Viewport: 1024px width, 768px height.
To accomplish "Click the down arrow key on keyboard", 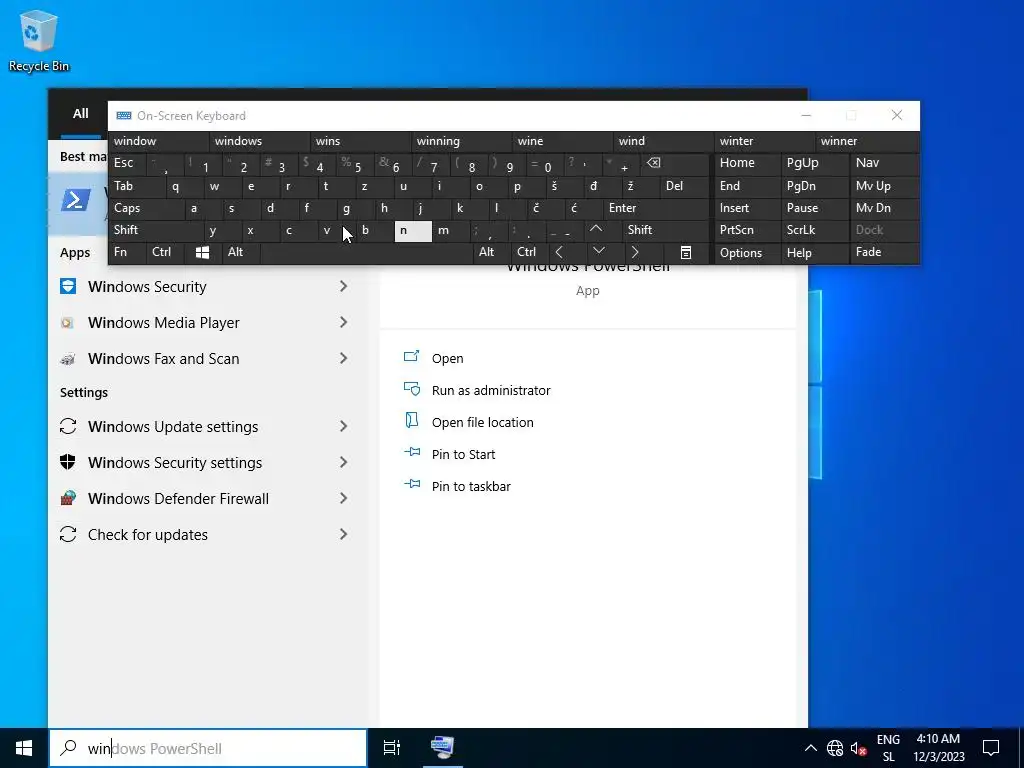I will pos(598,252).
